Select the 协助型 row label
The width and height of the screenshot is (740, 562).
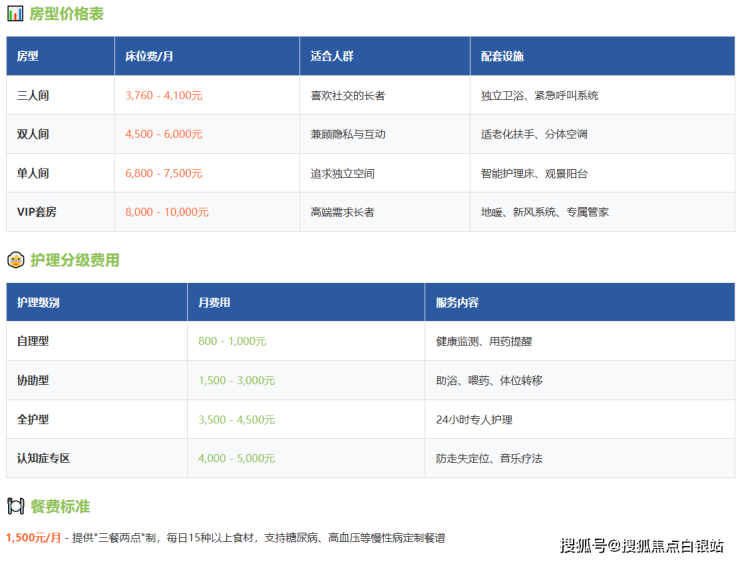(x=33, y=380)
